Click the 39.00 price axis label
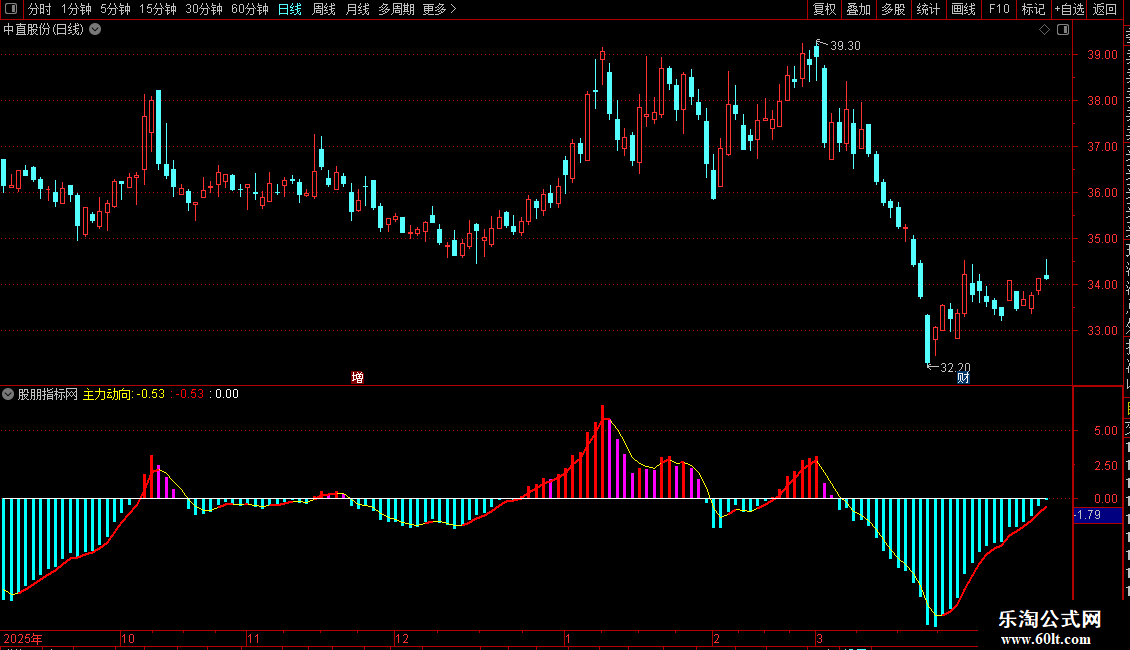Screen dimensions: 1130x650 click(1103, 55)
